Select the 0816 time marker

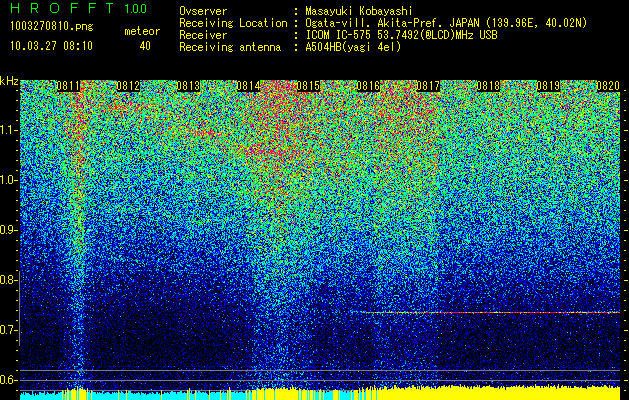pyautogui.click(x=368, y=86)
